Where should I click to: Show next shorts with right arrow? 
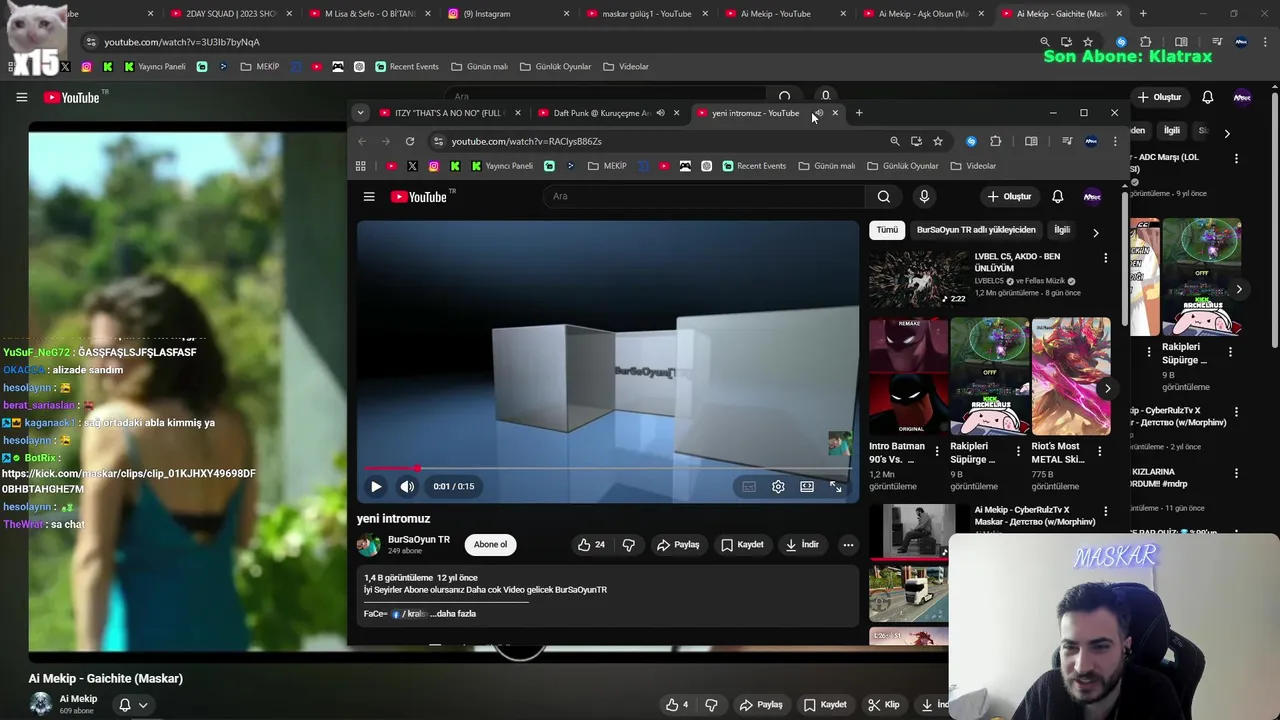(x=1107, y=388)
